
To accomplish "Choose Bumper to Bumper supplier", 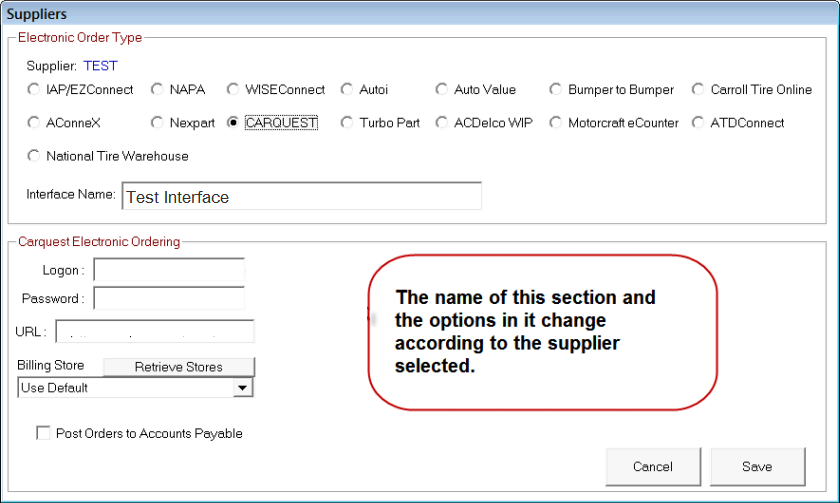I will click(x=556, y=90).
